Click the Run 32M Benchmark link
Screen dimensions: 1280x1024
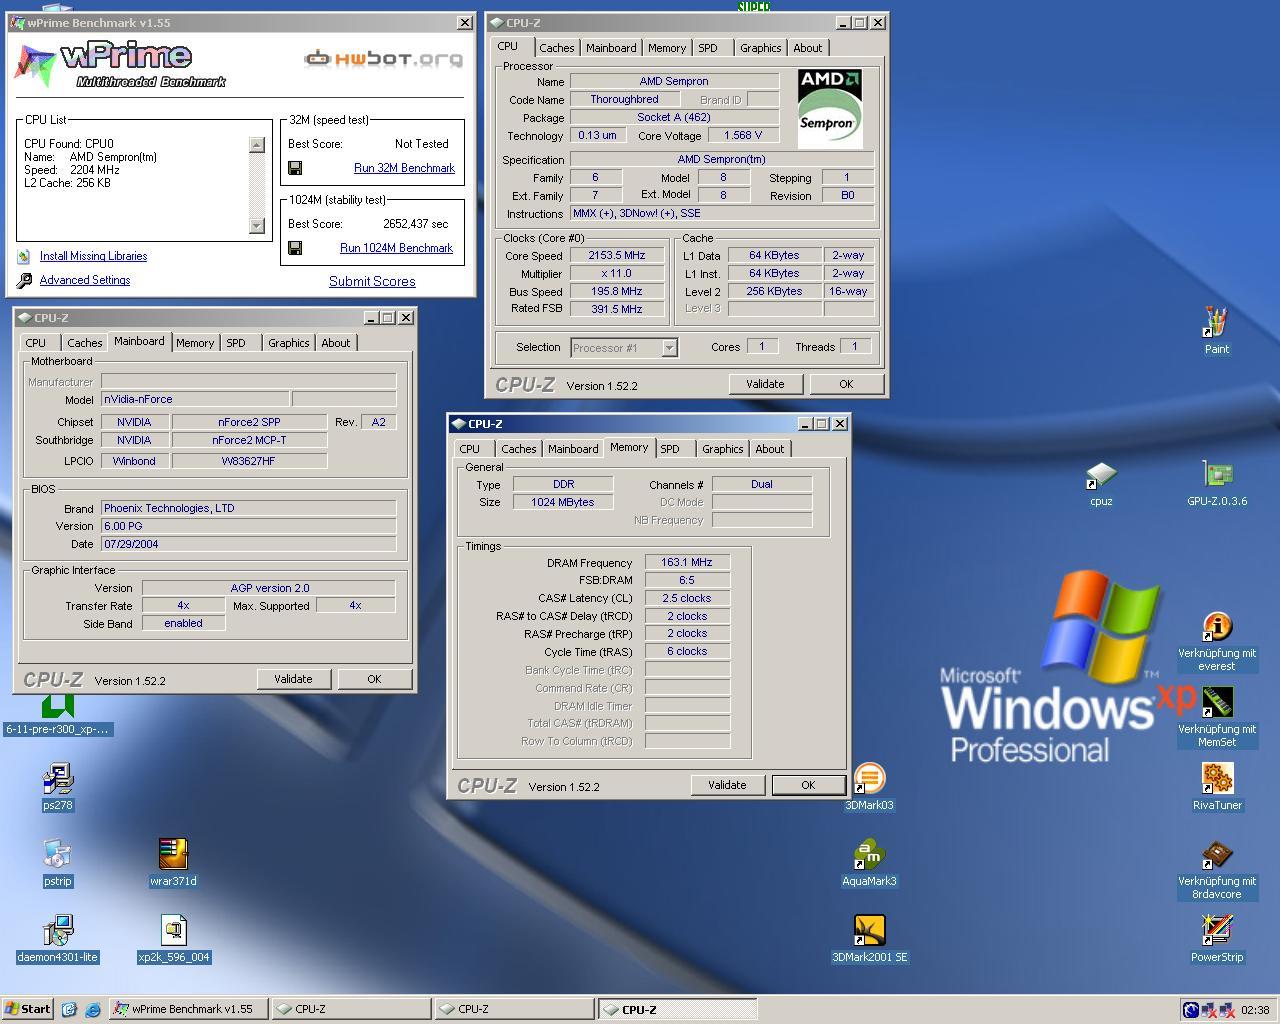point(404,168)
